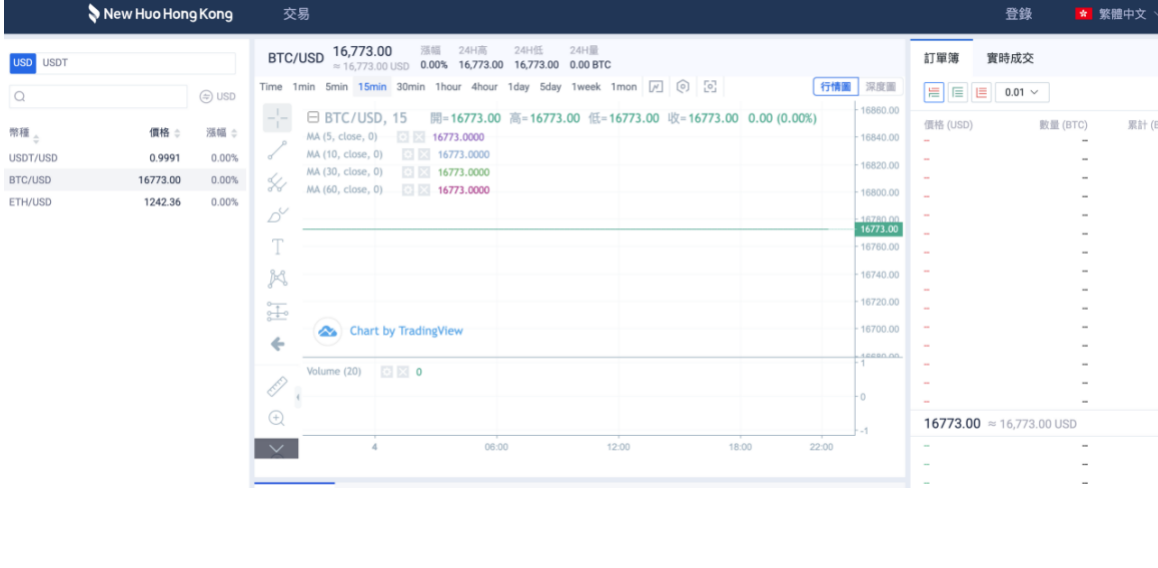This screenshot has height=568, width=1158.
Task: Switch chart to 深度圖 depth view
Action: (880, 87)
